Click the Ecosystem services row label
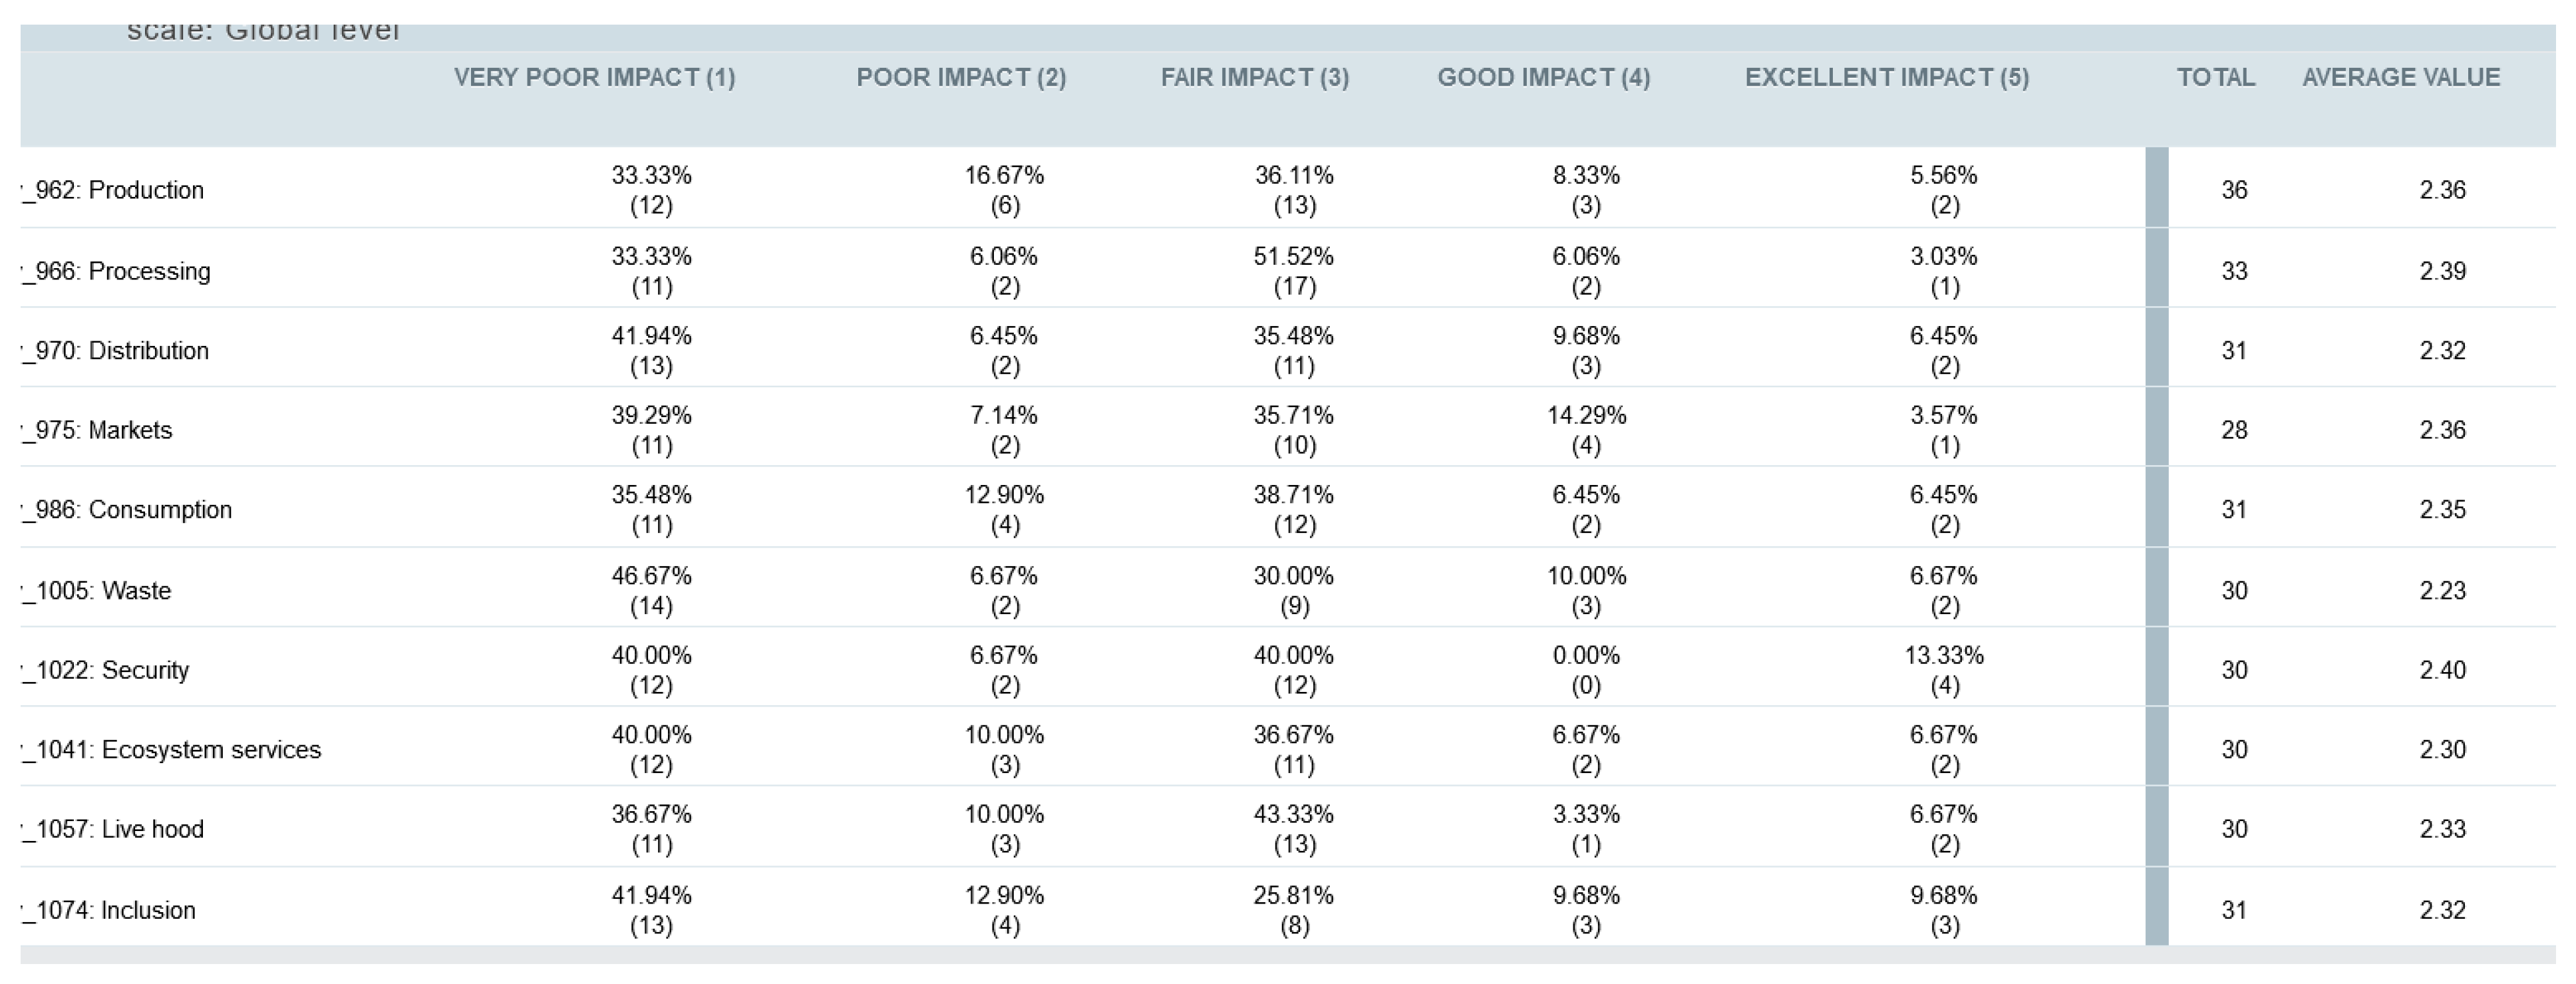The image size is (2576, 984). tap(172, 750)
